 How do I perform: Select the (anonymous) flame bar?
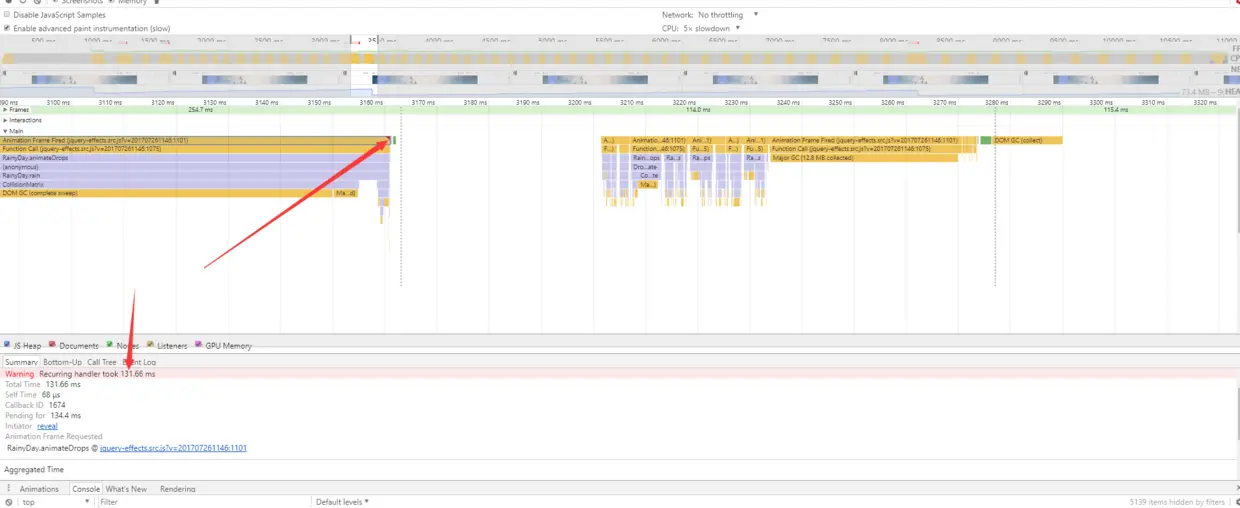(x=193, y=167)
